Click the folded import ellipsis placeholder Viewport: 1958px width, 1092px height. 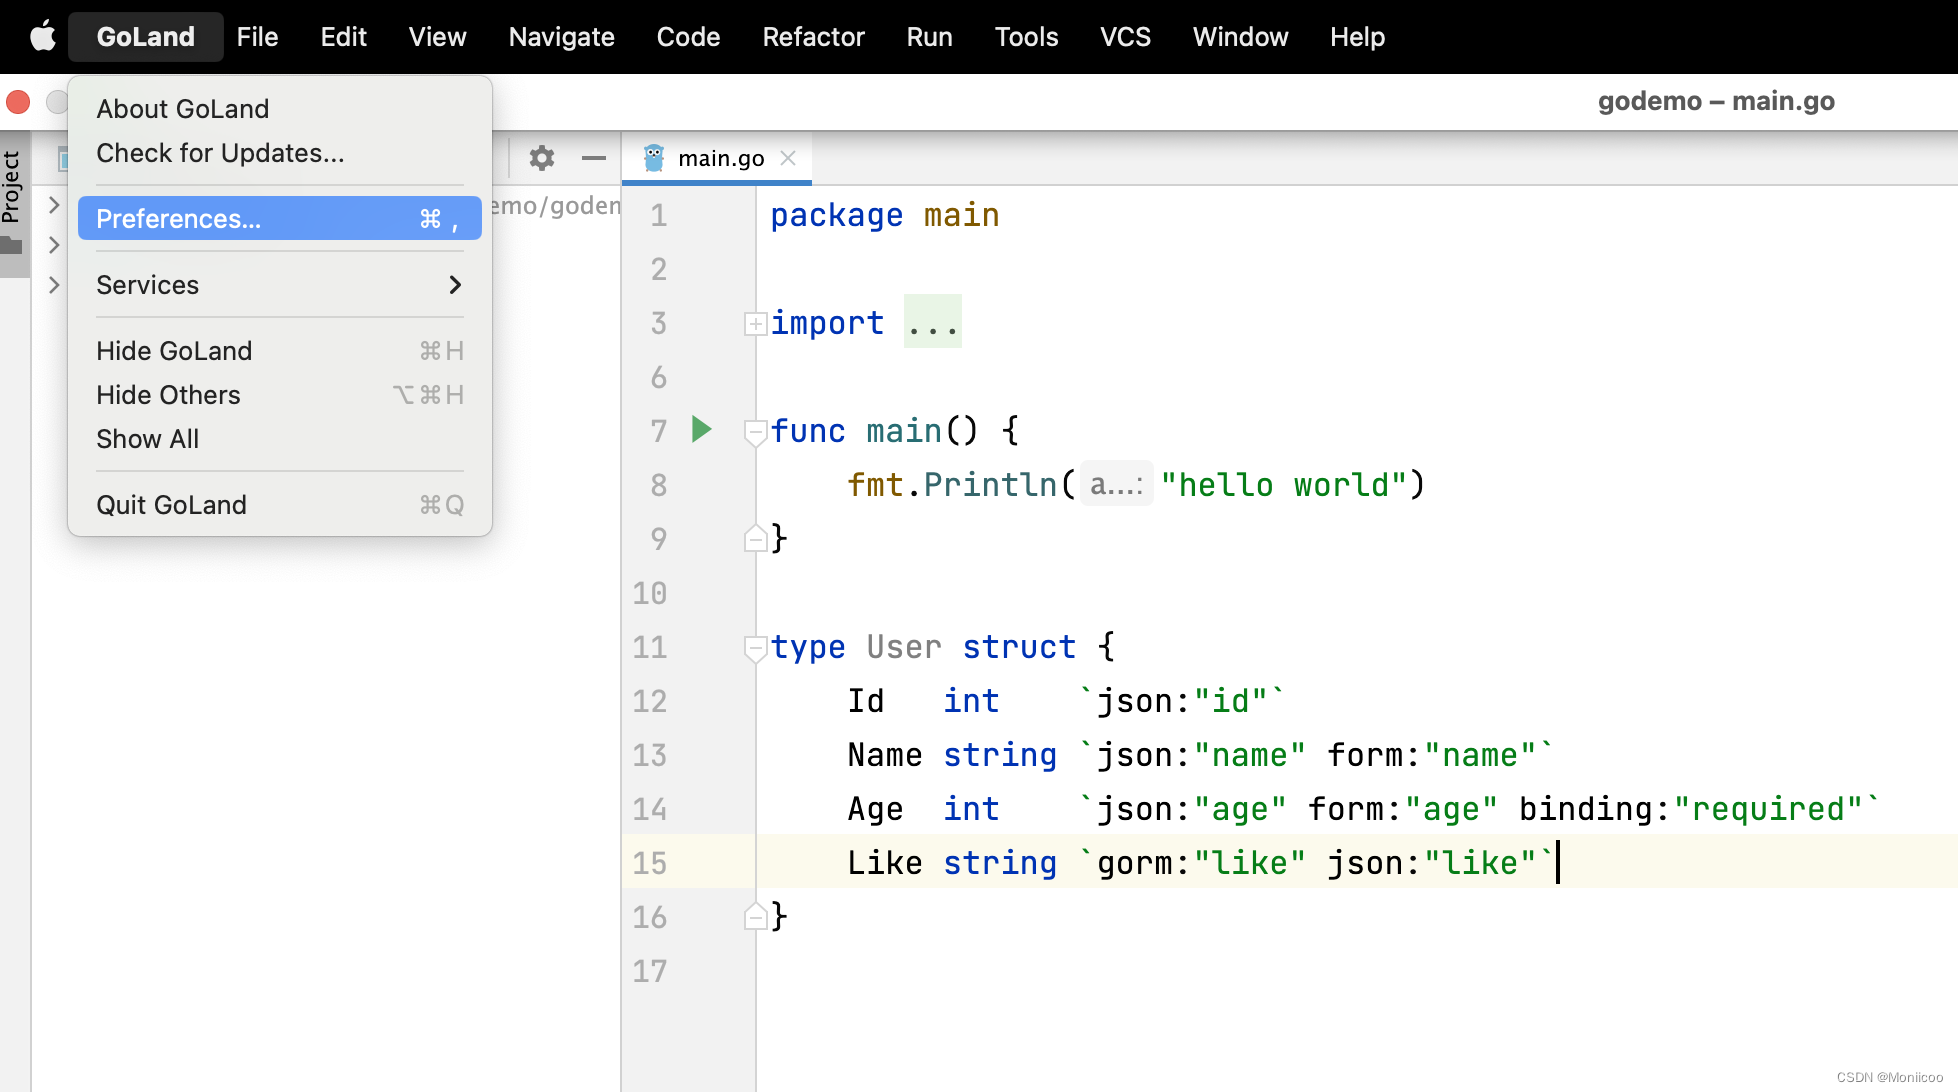(x=932, y=323)
